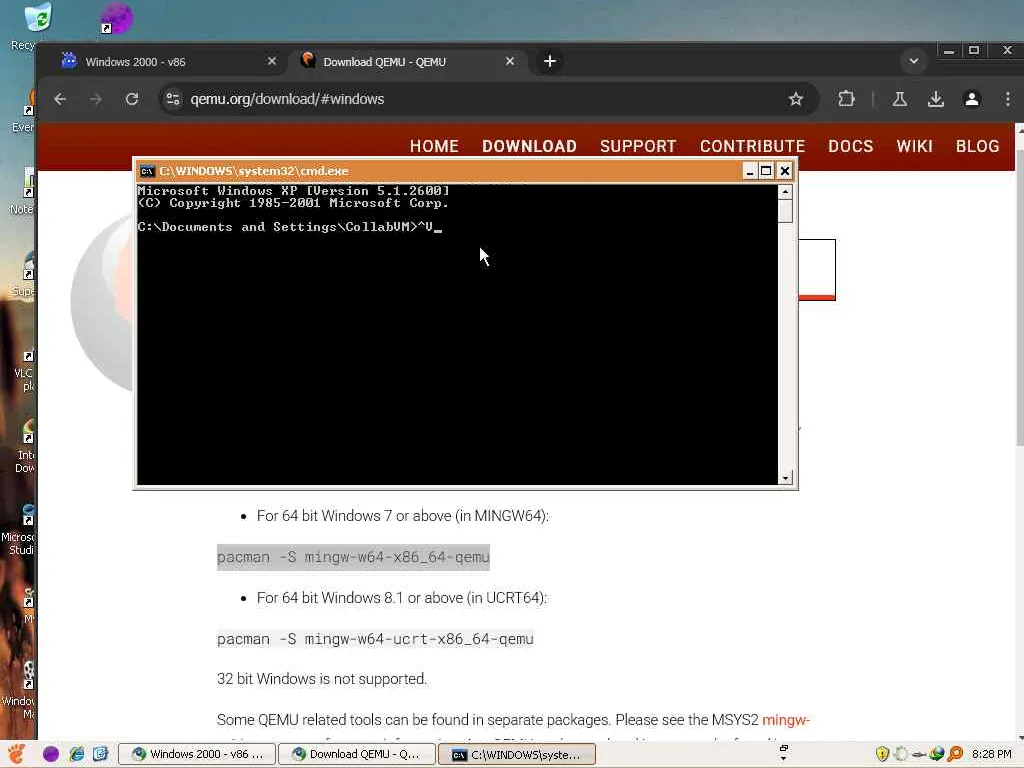Open the purple ball desktop shortcut
The image size is (1024, 768).
pos(117,18)
